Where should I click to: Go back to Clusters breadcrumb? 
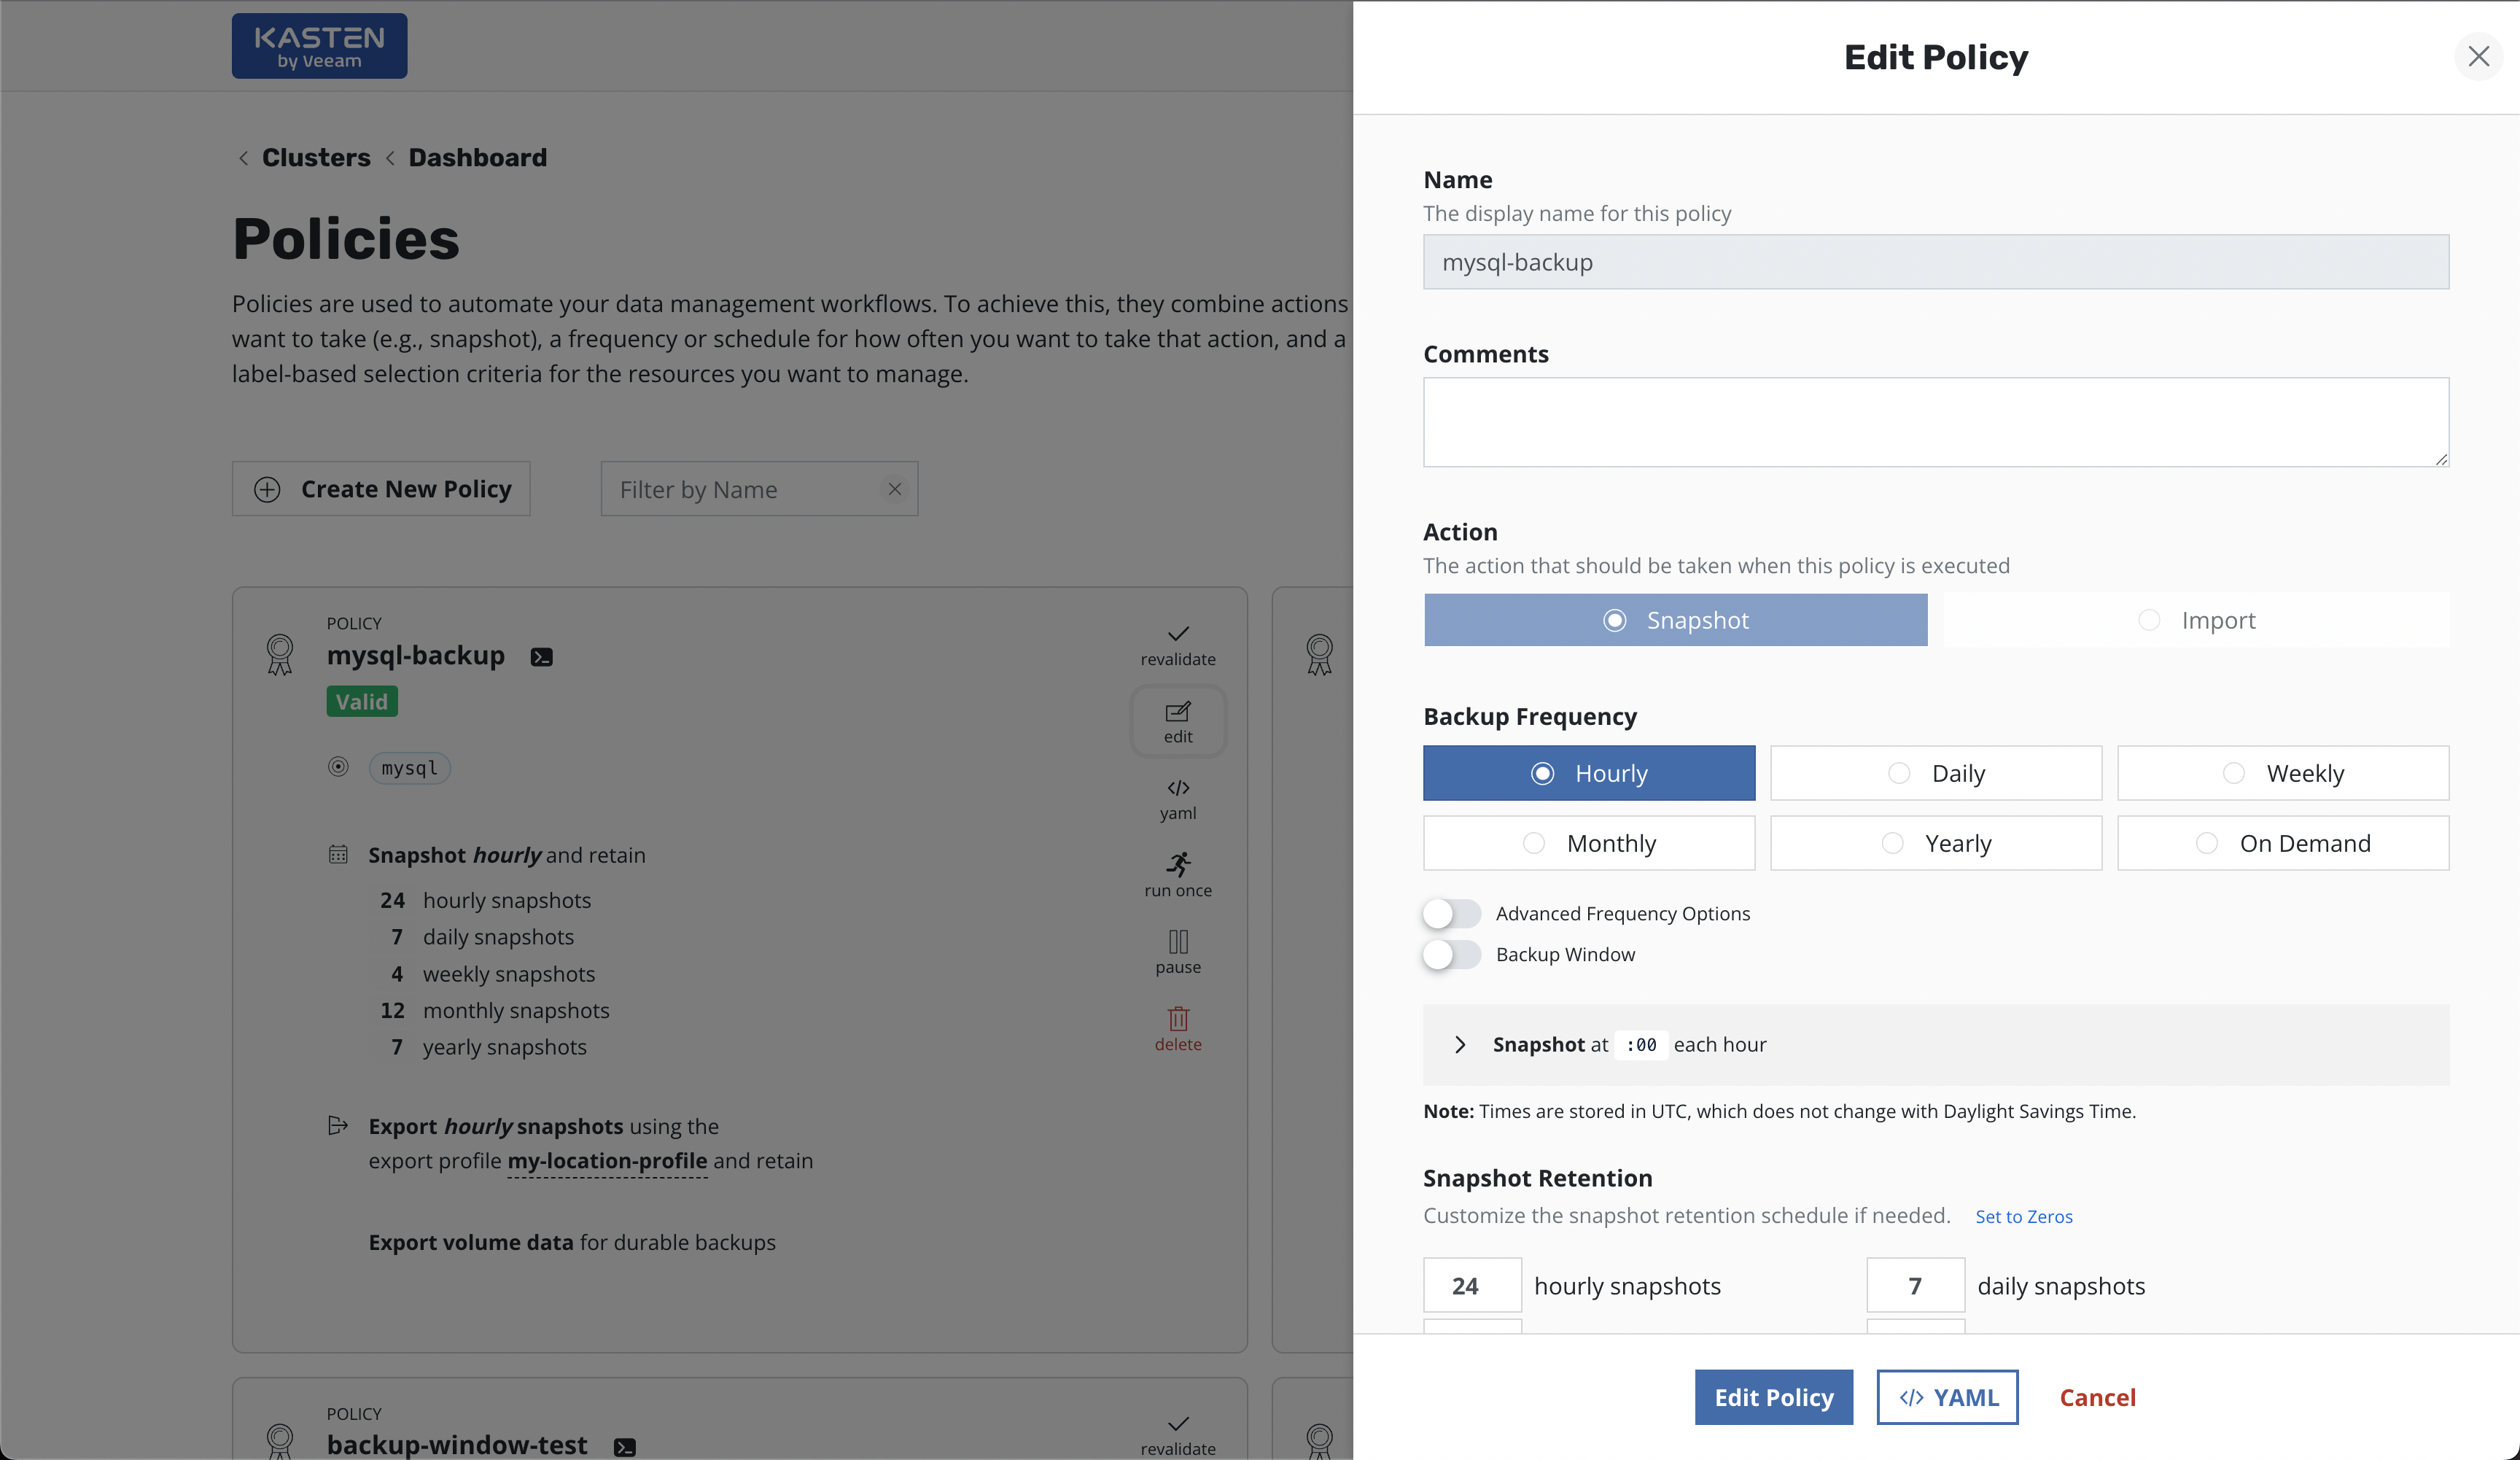tap(315, 157)
